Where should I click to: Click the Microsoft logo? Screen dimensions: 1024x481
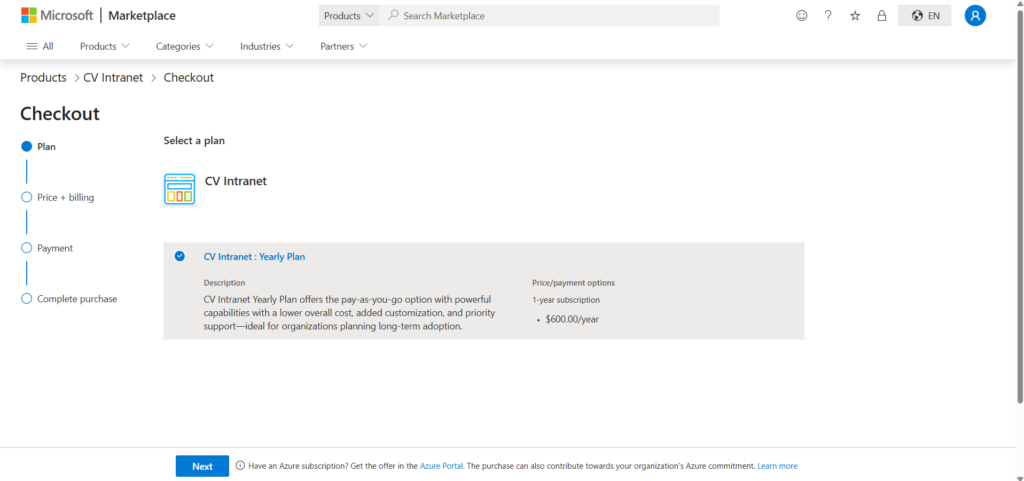57,16
